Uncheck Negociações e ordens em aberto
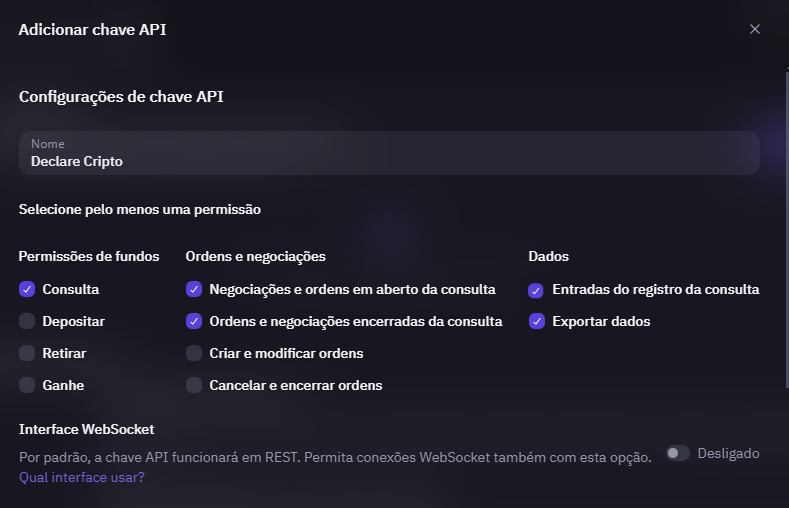This screenshot has width=789, height=508. [194, 289]
